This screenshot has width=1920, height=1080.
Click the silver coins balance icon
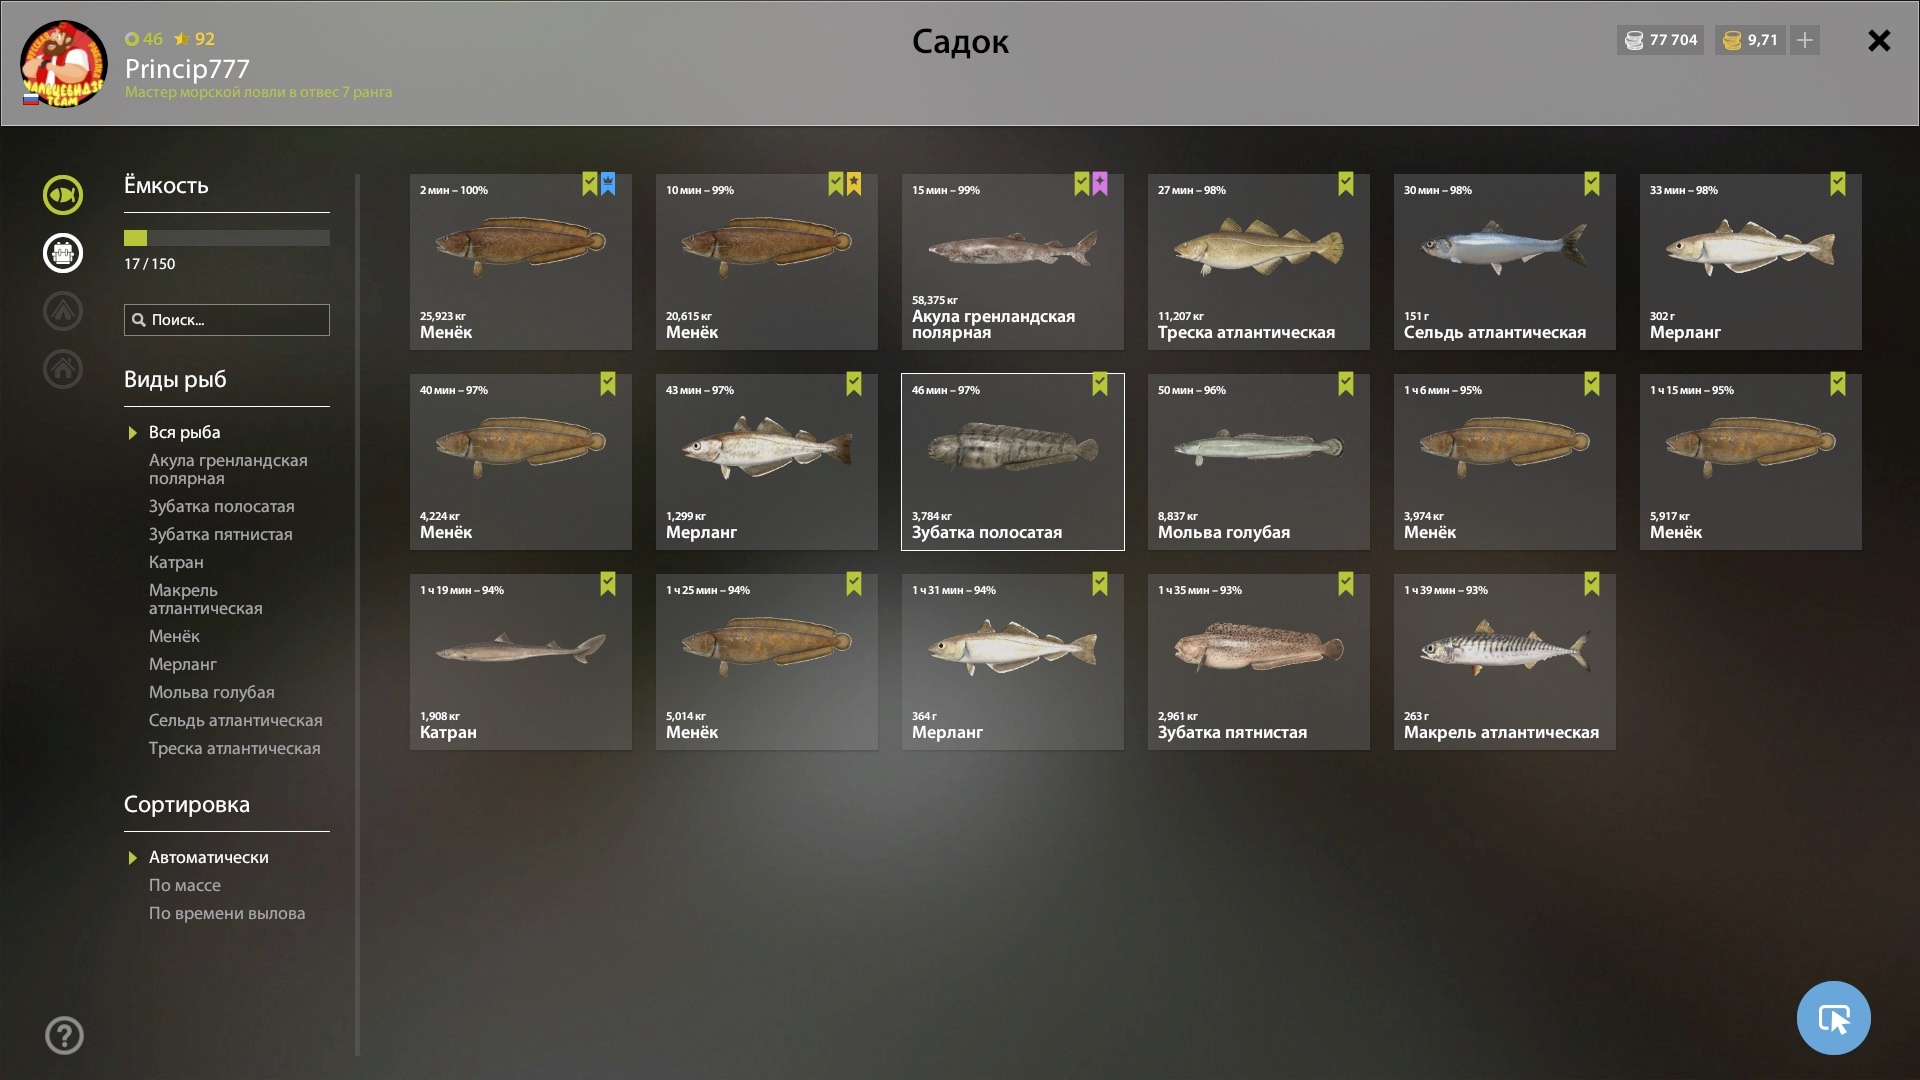point(1634,40)
